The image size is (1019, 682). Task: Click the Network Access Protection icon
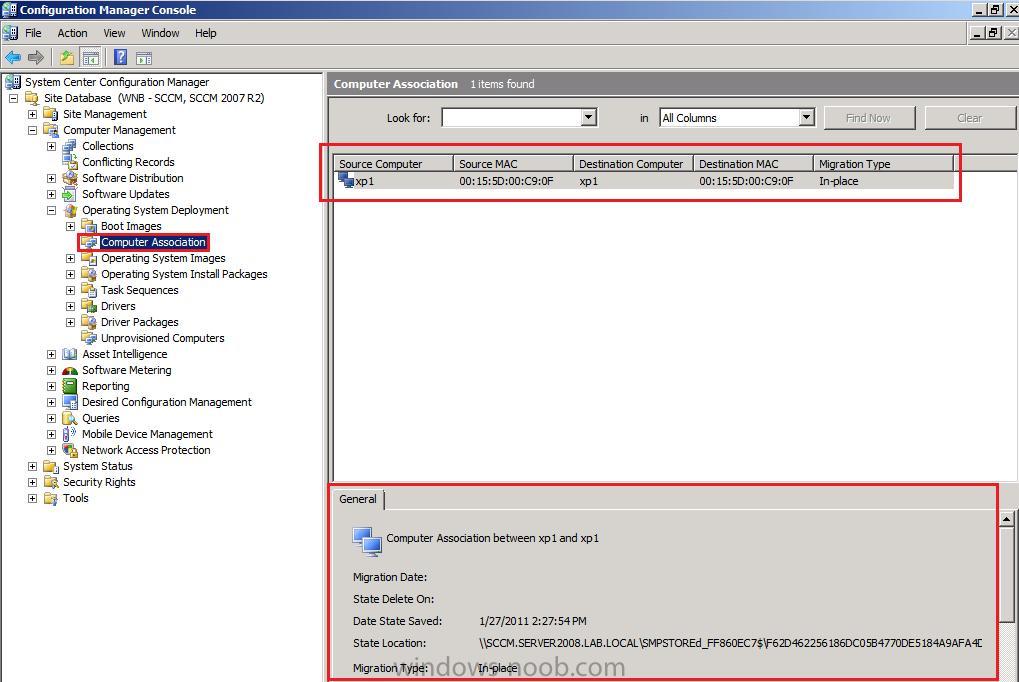(70, 450)
